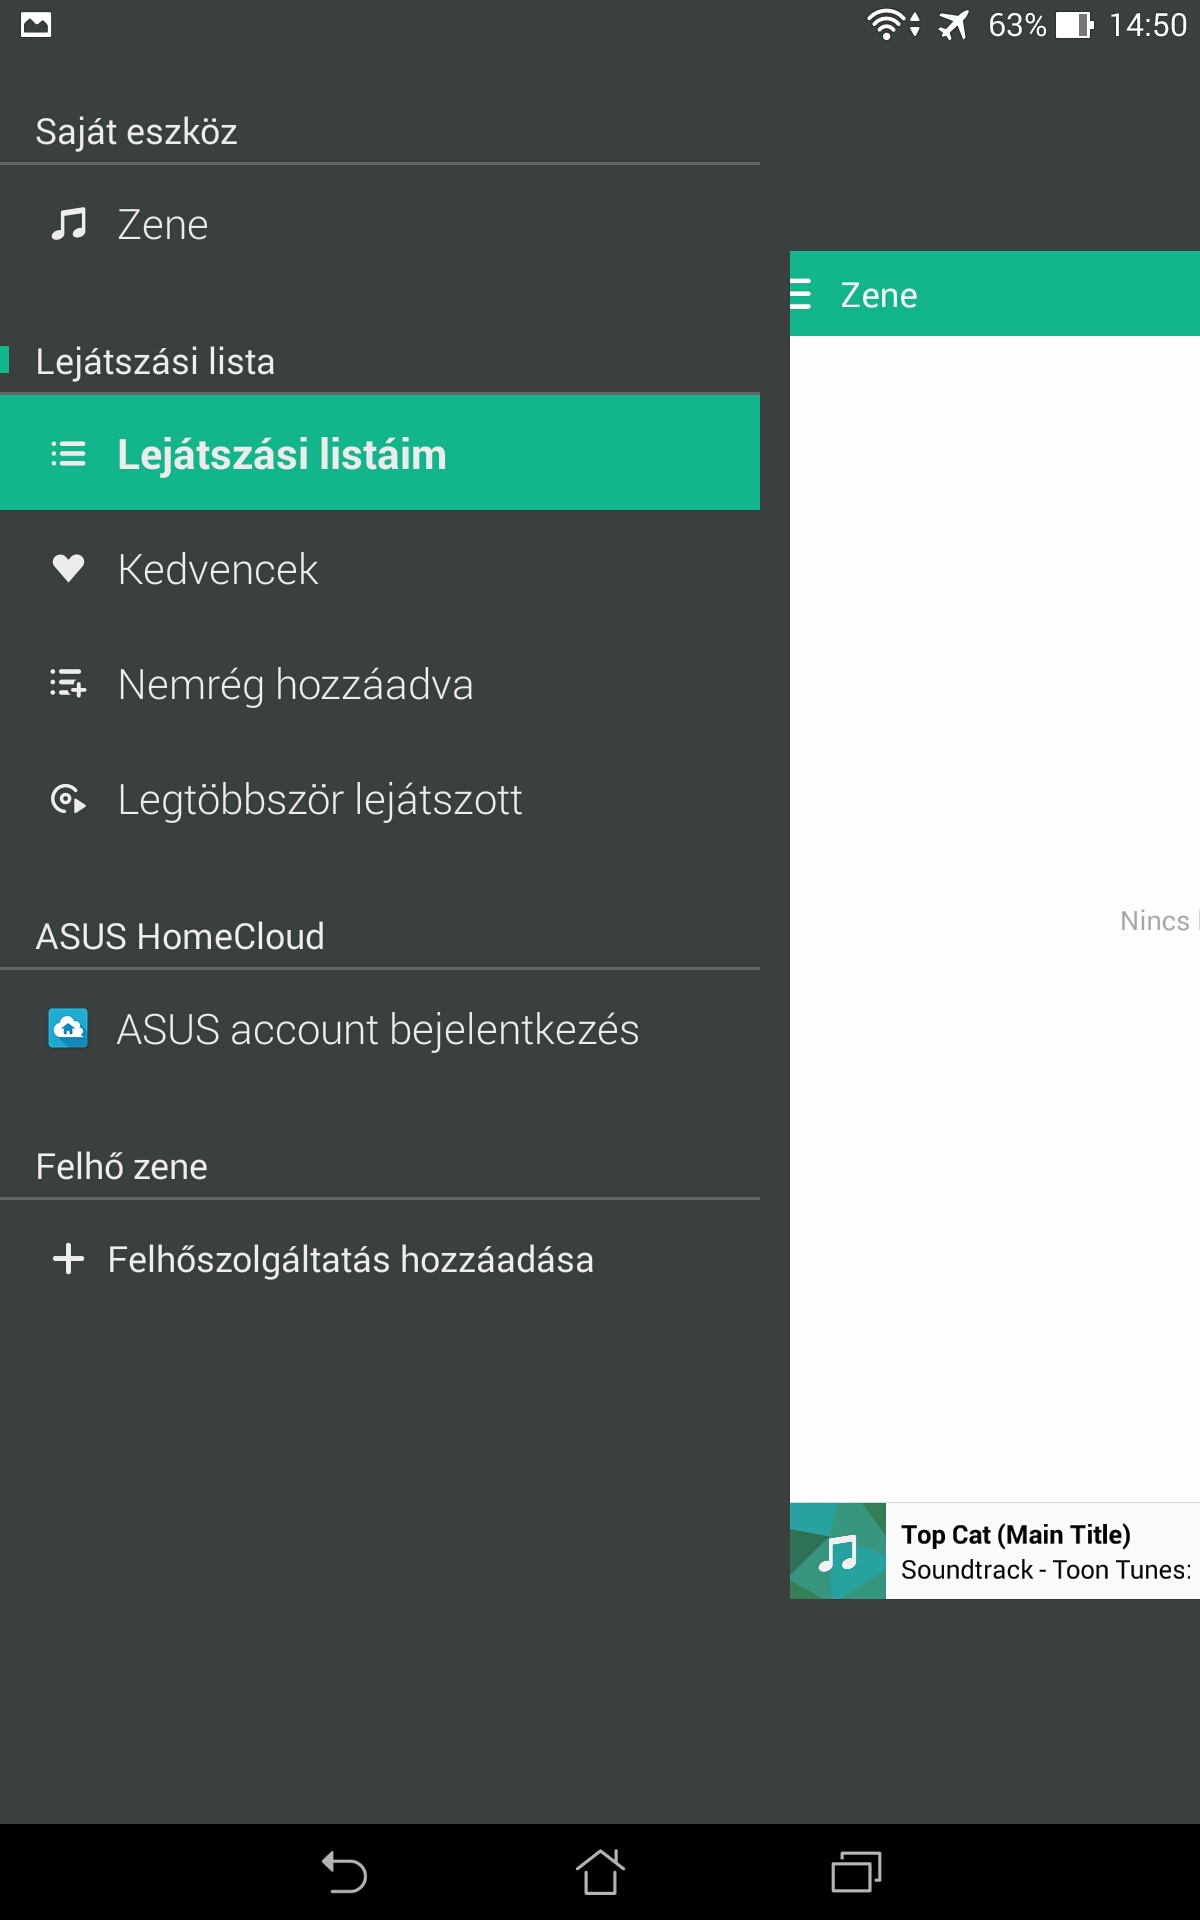Tap the Android back navigation button
The height and width of the screenshot is (1920, 1200).
[x=344, y=1872]
